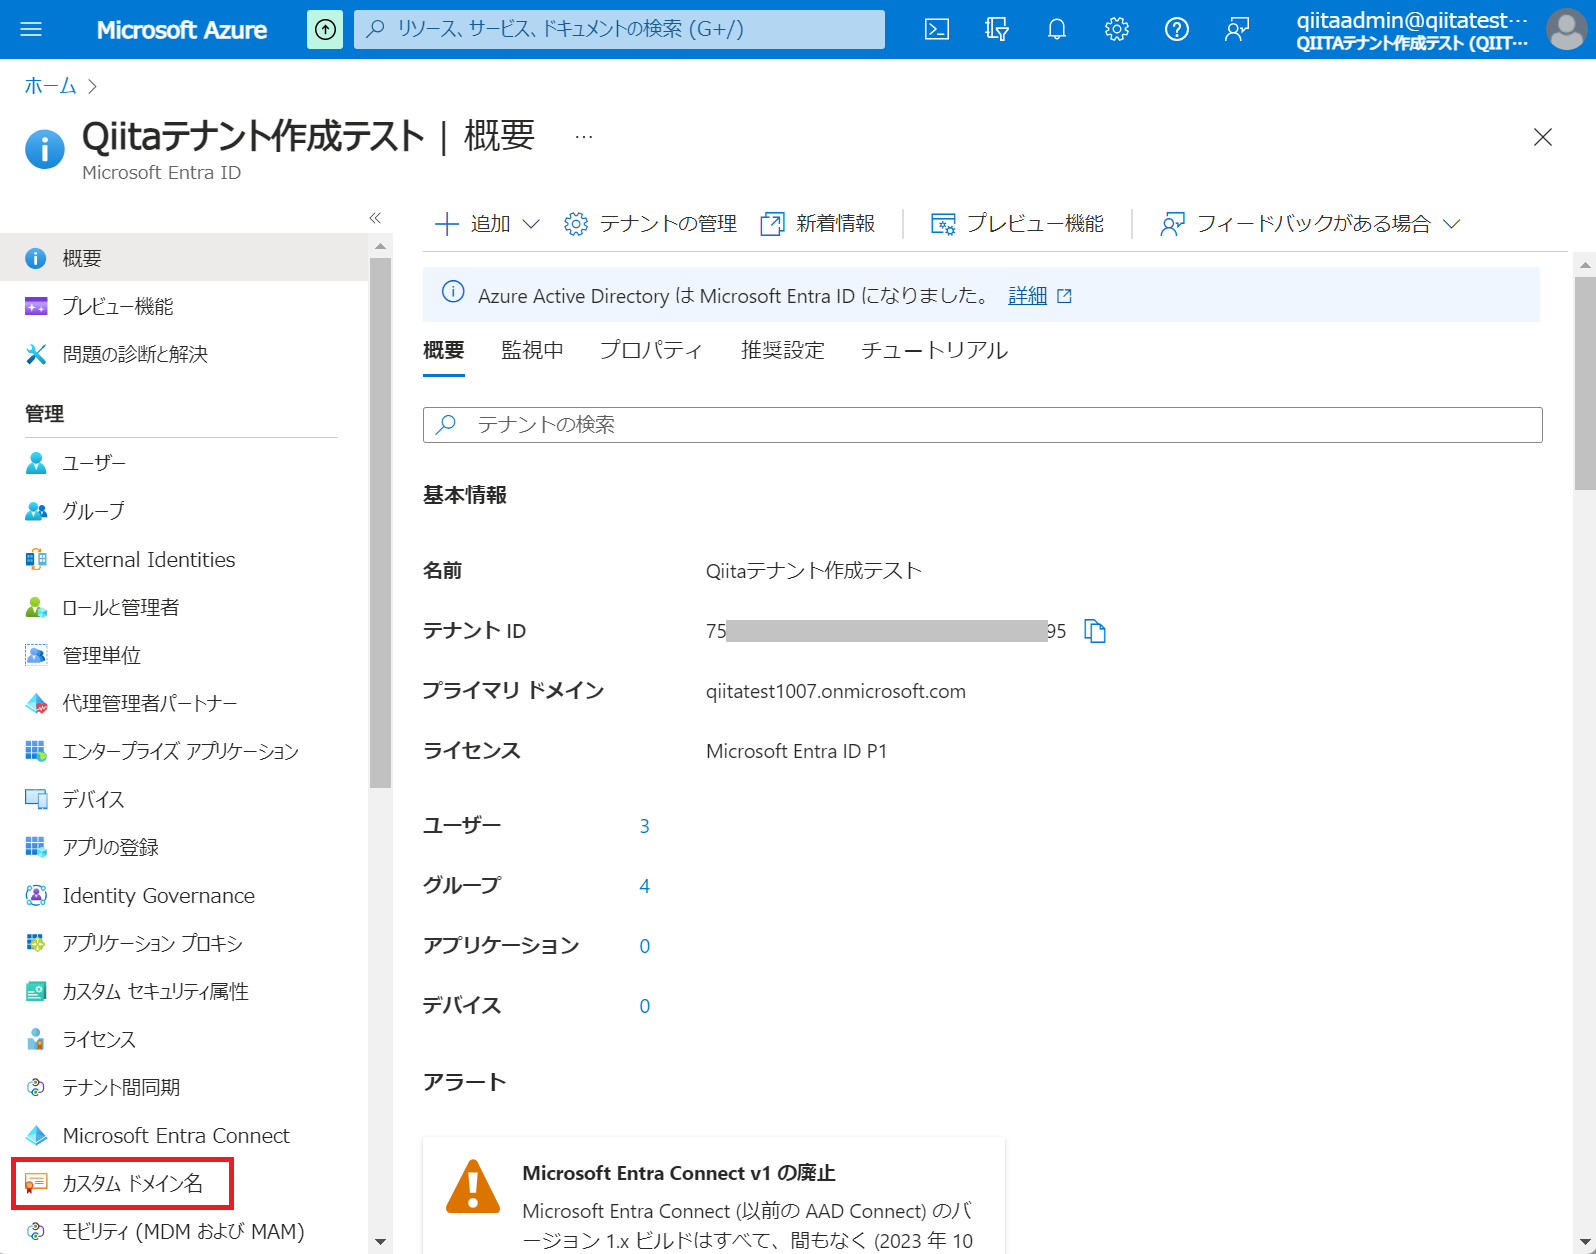This screenshot has height=1254, width=1596.
Task: Close the overview blade
Action: point(1543,137)
